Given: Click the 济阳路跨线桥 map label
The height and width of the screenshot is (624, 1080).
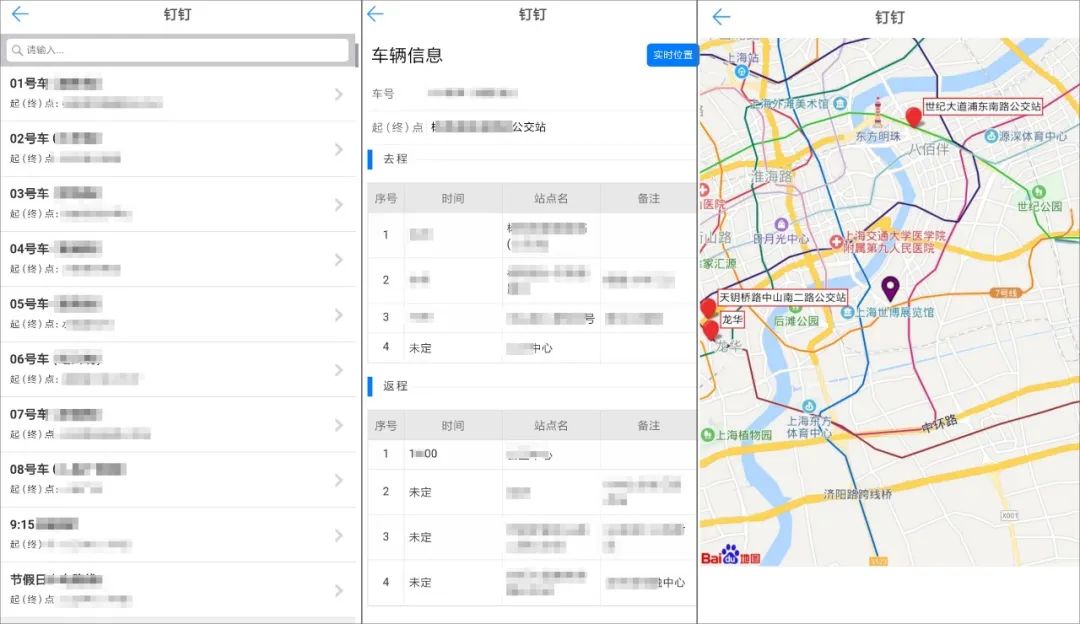Looking at the screenshot, I should [x=858, y=495].
